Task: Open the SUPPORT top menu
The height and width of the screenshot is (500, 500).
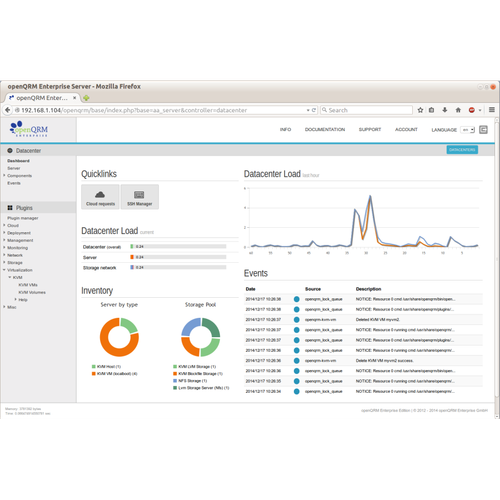Action: 370,129
